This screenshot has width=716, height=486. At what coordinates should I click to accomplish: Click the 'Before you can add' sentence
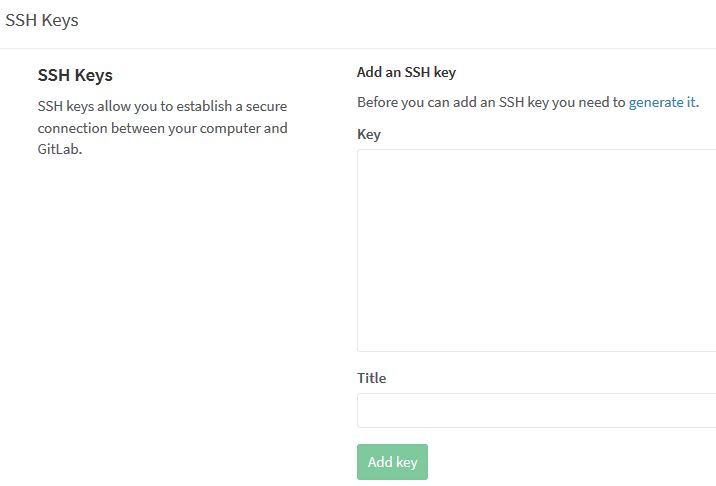[x=528, y=102]
